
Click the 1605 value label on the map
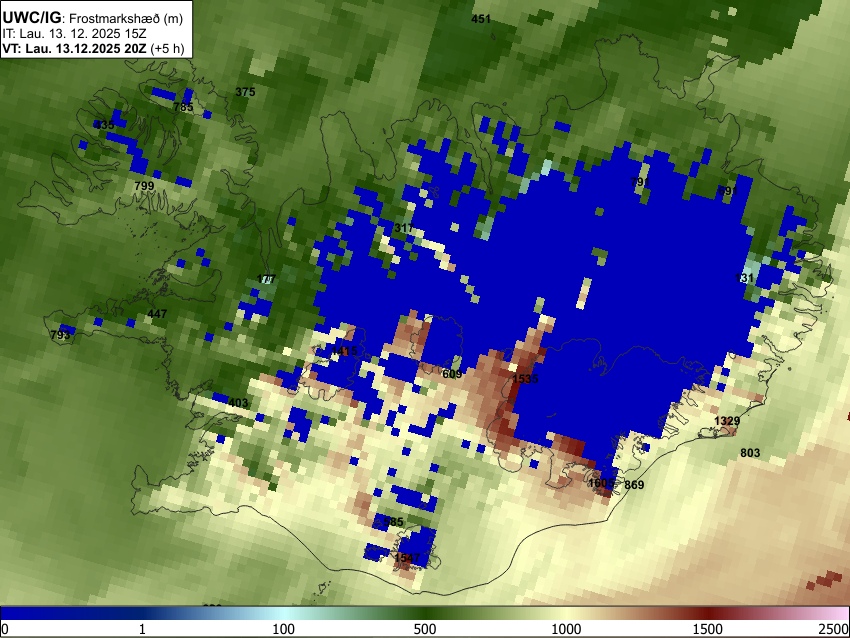[601, 482]
